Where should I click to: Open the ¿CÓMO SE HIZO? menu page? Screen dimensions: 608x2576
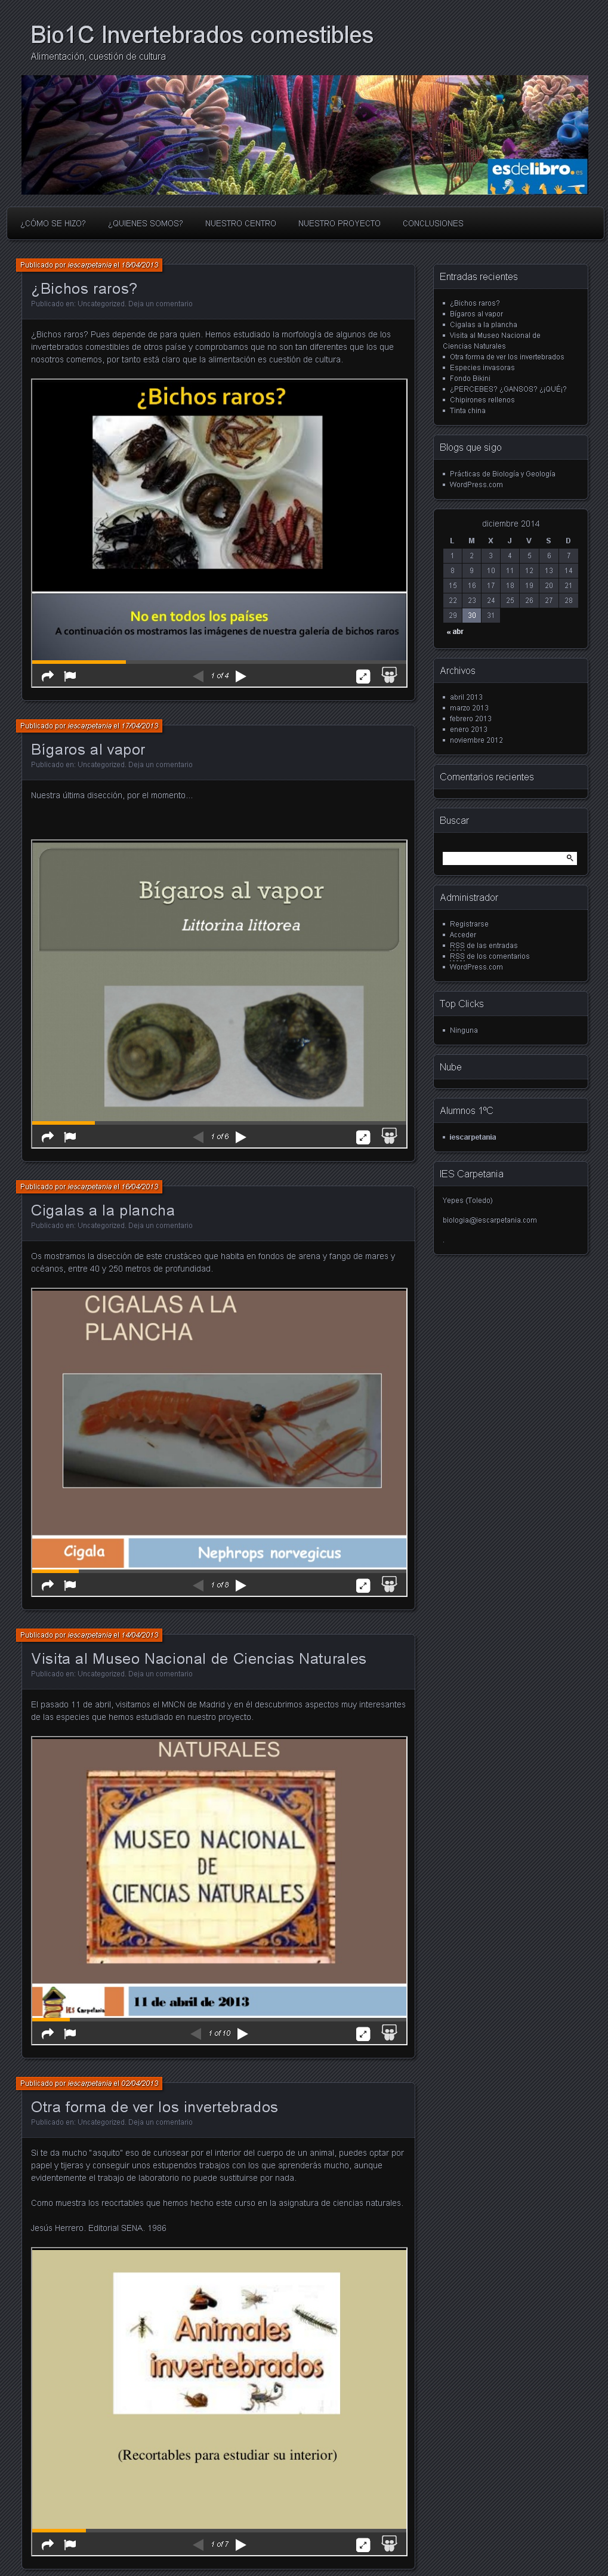pyautogui.click(x=53, y=224)
